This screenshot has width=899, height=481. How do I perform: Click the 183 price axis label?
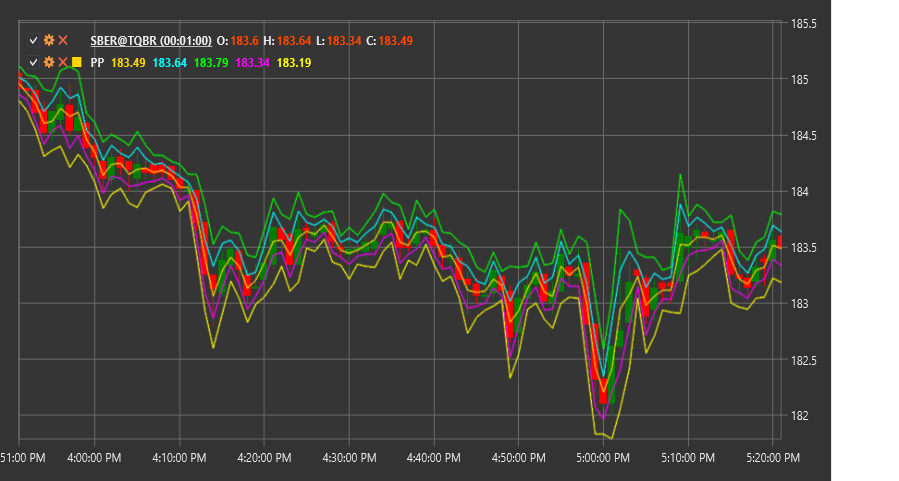coord(800,303)
